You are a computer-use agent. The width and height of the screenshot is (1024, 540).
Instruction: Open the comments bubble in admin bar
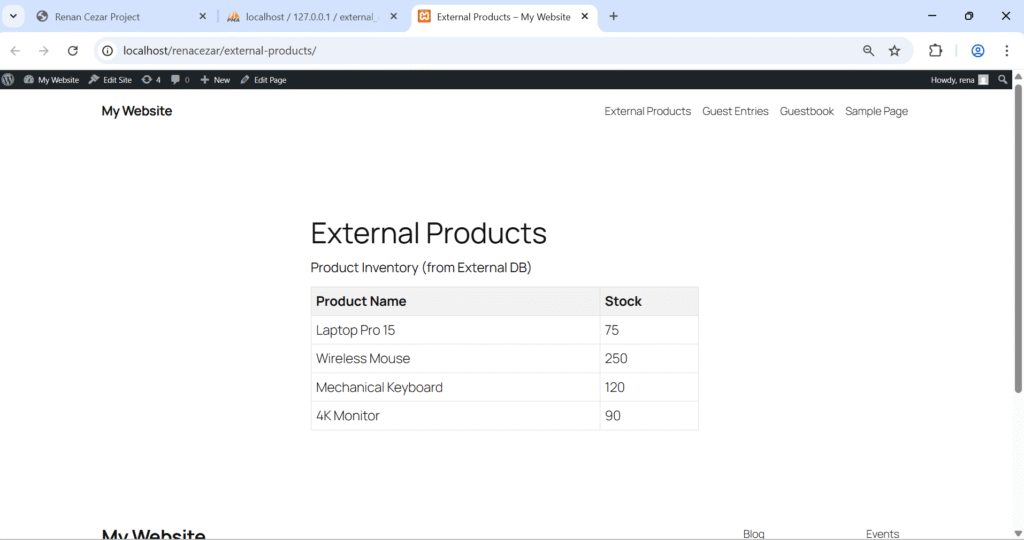click(x=180, y=80)
